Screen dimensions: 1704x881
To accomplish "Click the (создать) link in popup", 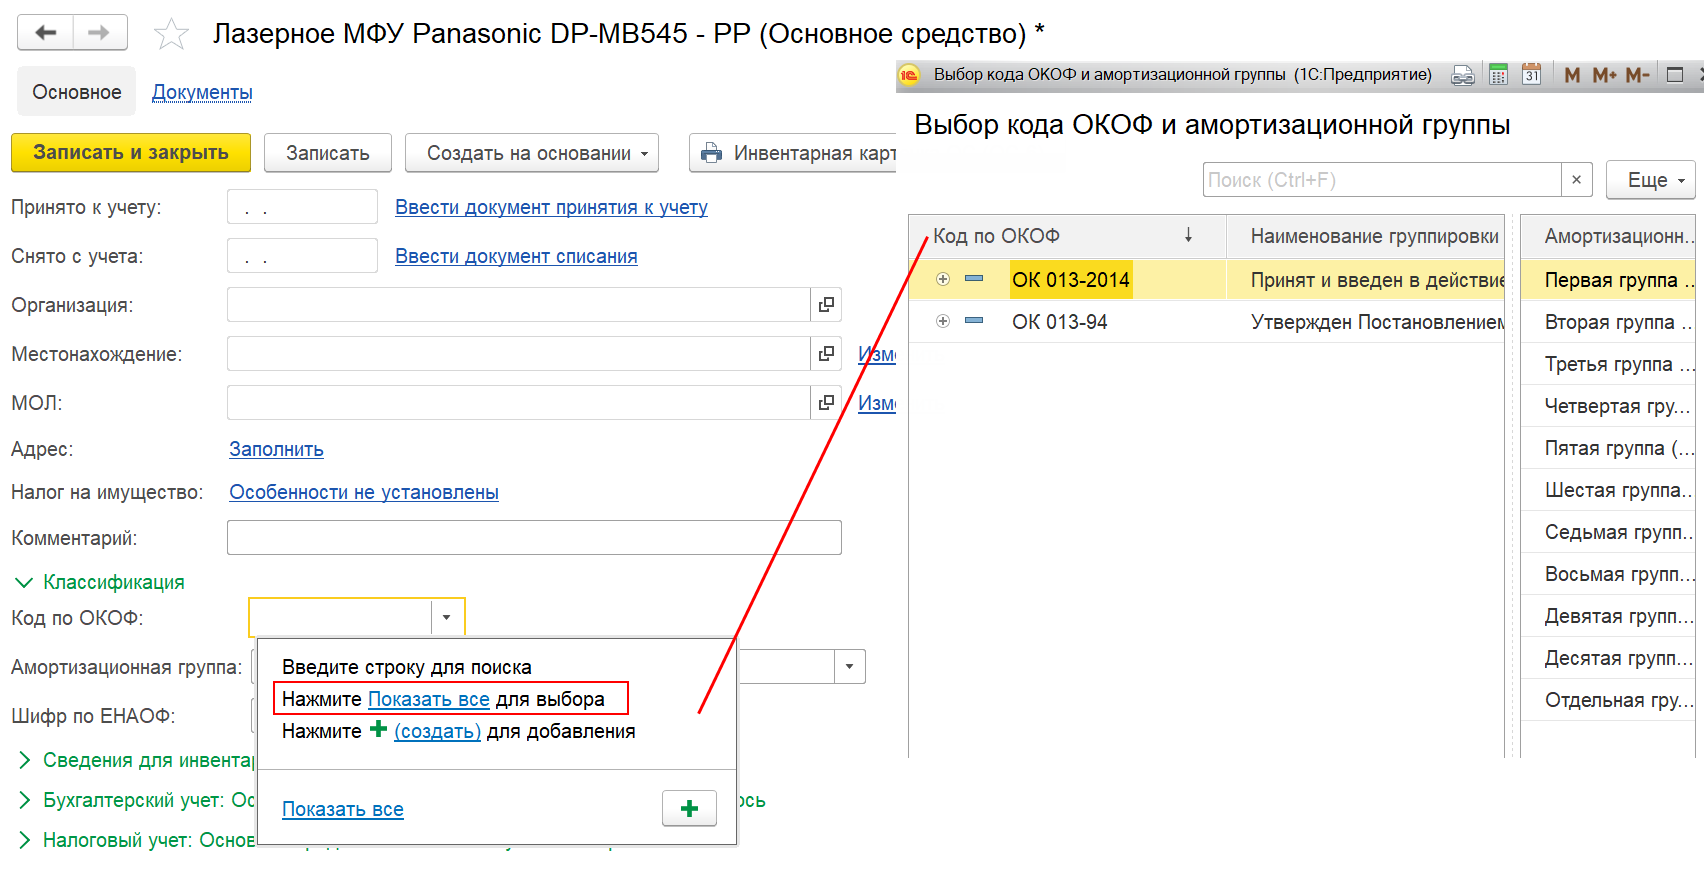I will 437,731.
